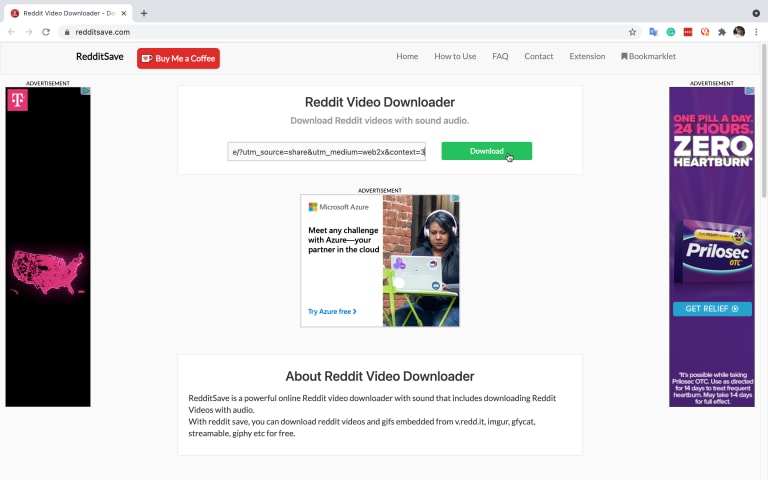Click the T-Mobile logo in left ad

(18, 100)
